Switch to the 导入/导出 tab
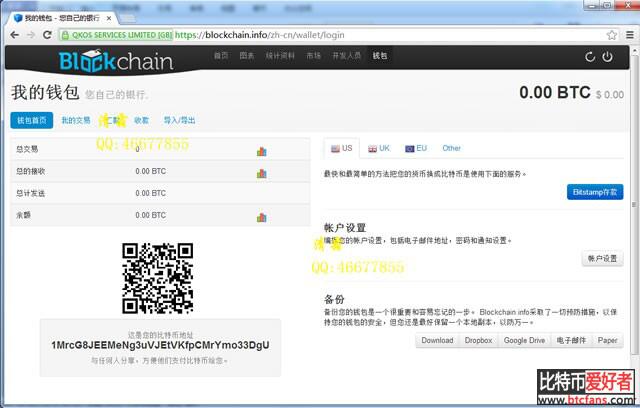Image resolution: width=640 pixels, height=408 pixels. pos(179,120)
